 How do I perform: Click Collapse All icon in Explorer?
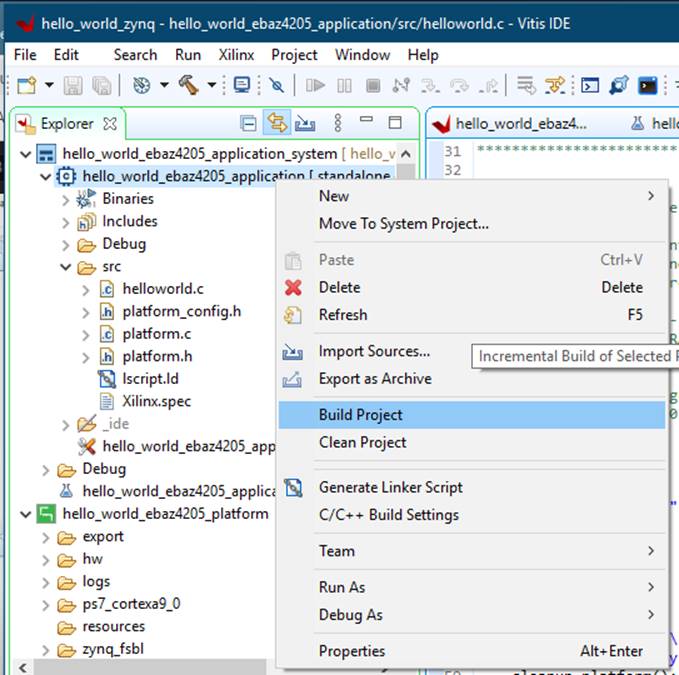pyautogui.click(x=248, y=124)
